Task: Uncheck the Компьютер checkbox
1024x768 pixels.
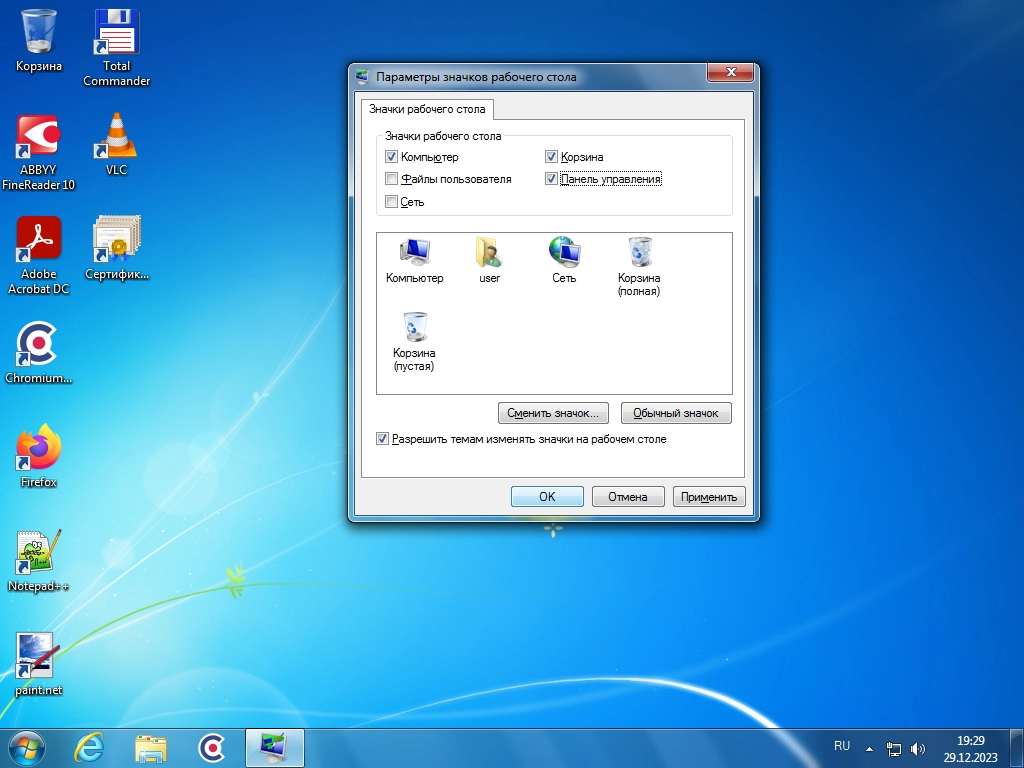Action: (391, 157)
